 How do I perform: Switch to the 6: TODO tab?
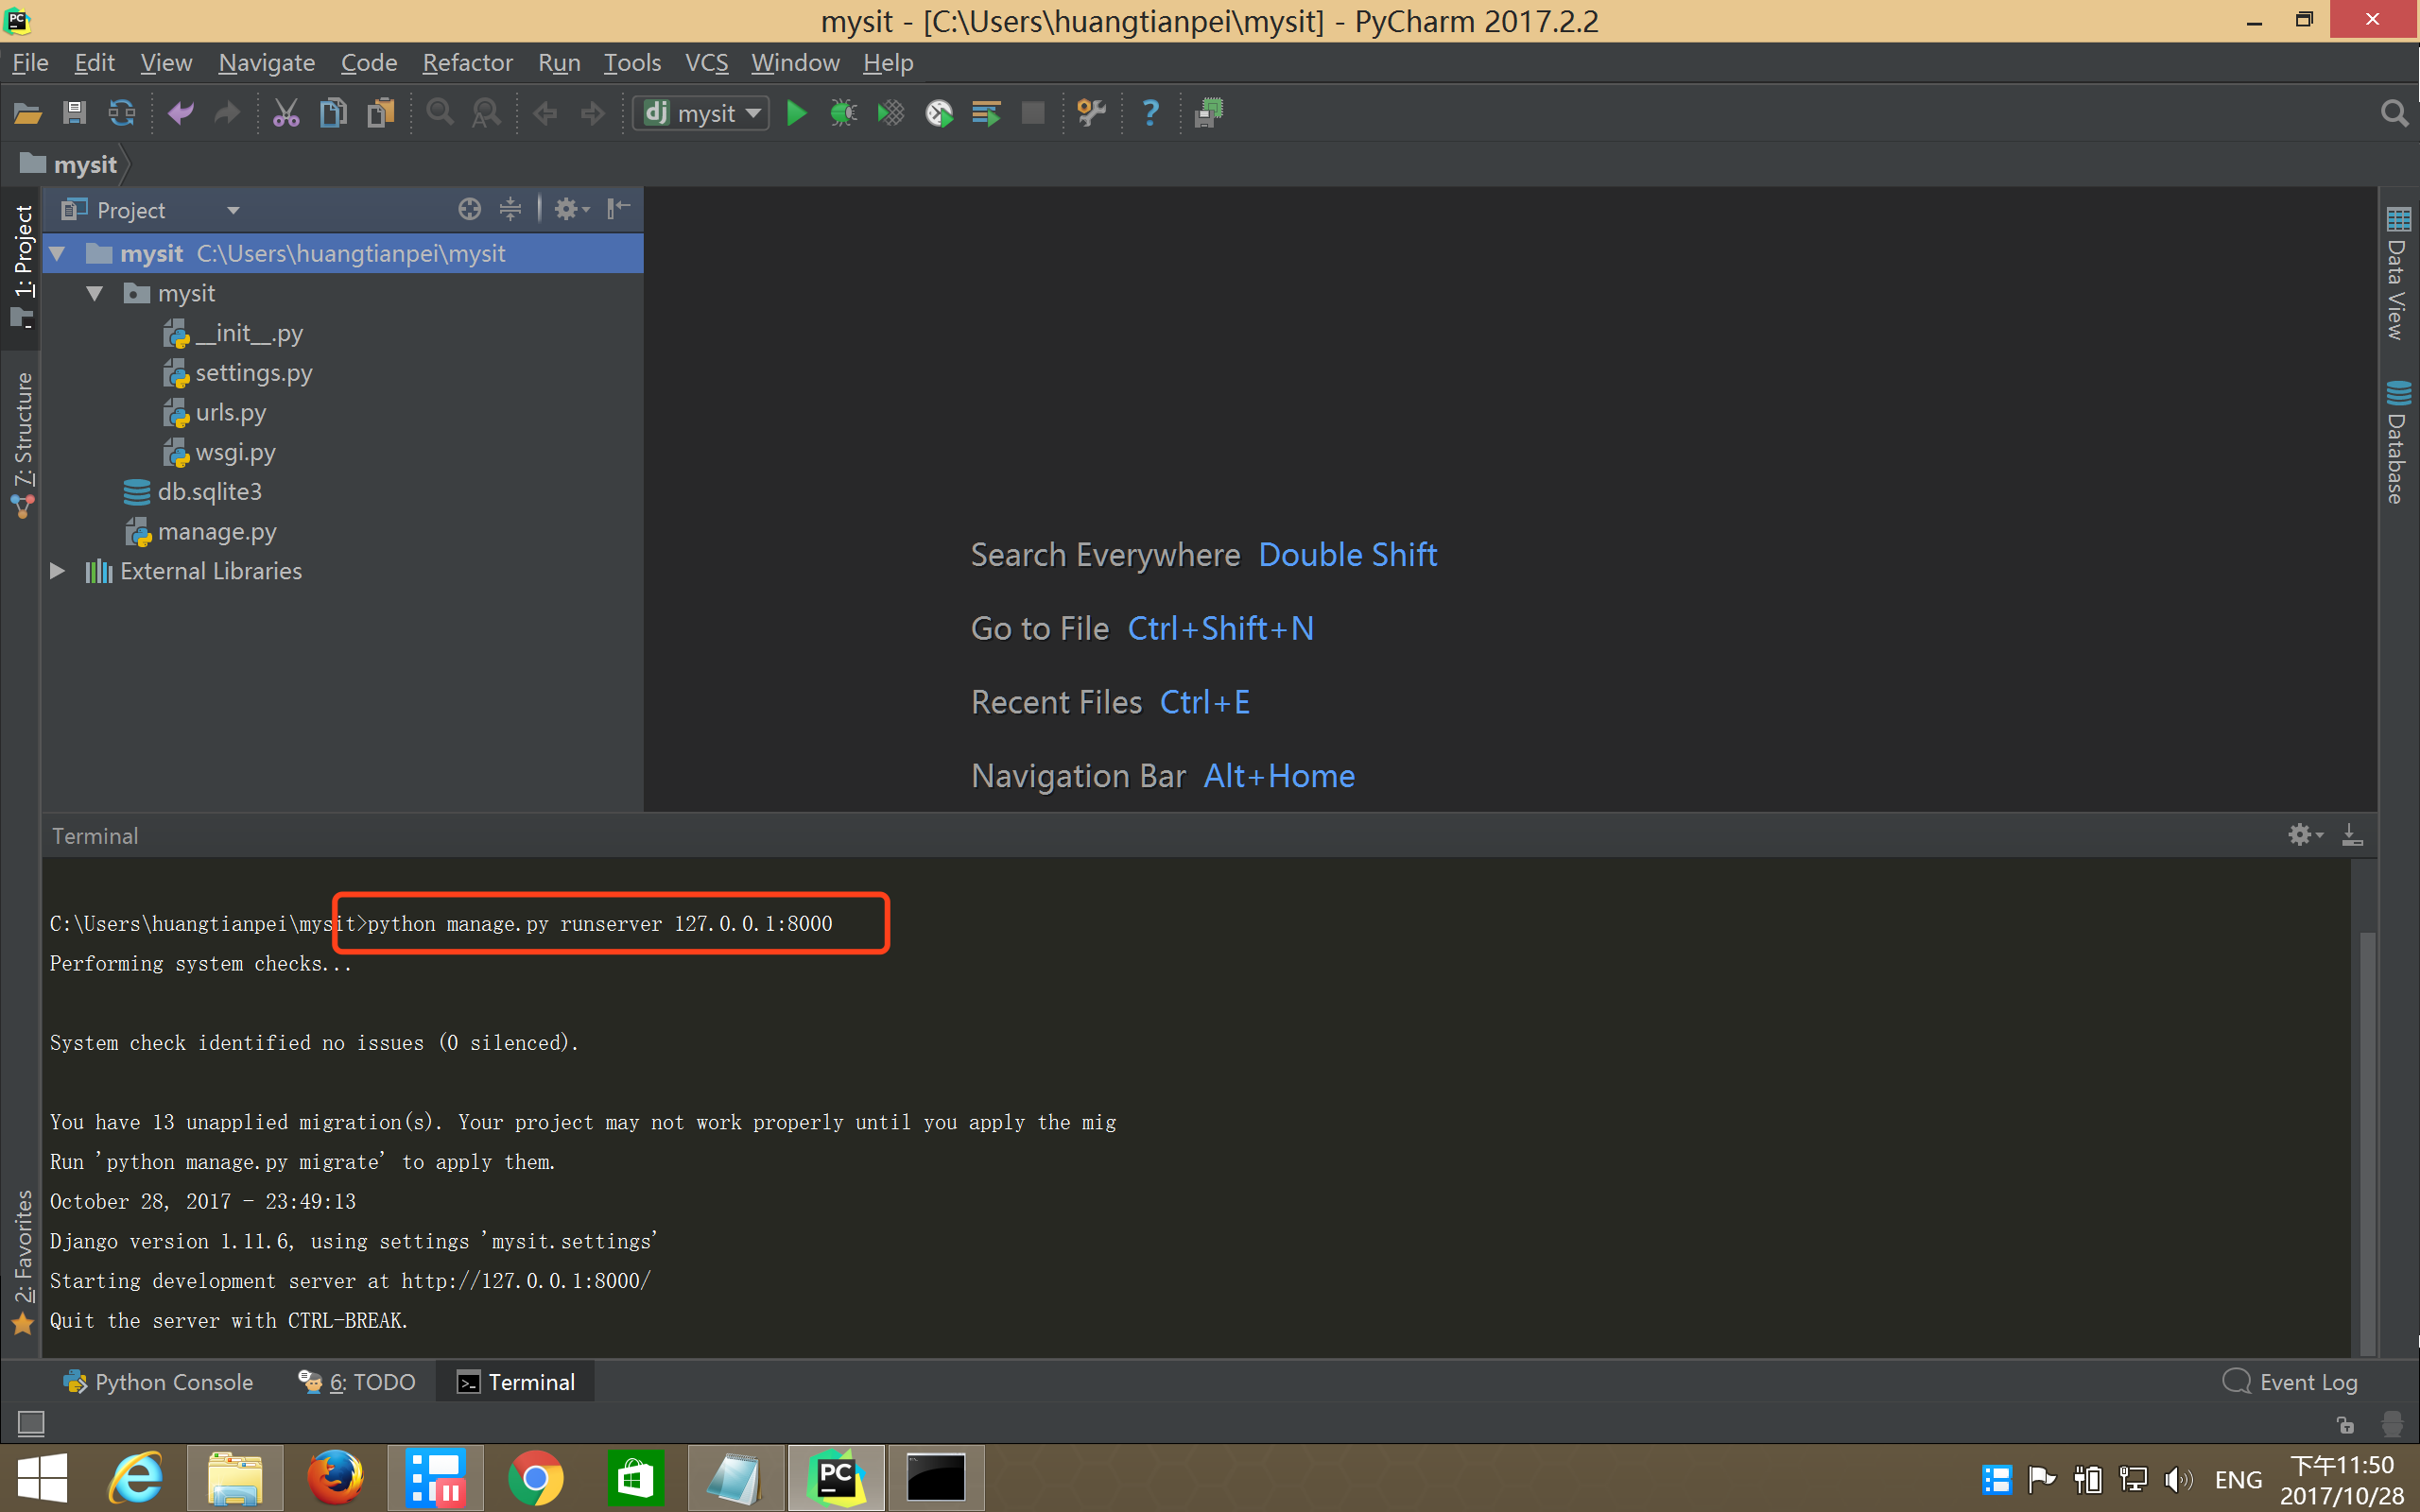click(356, 1382)
